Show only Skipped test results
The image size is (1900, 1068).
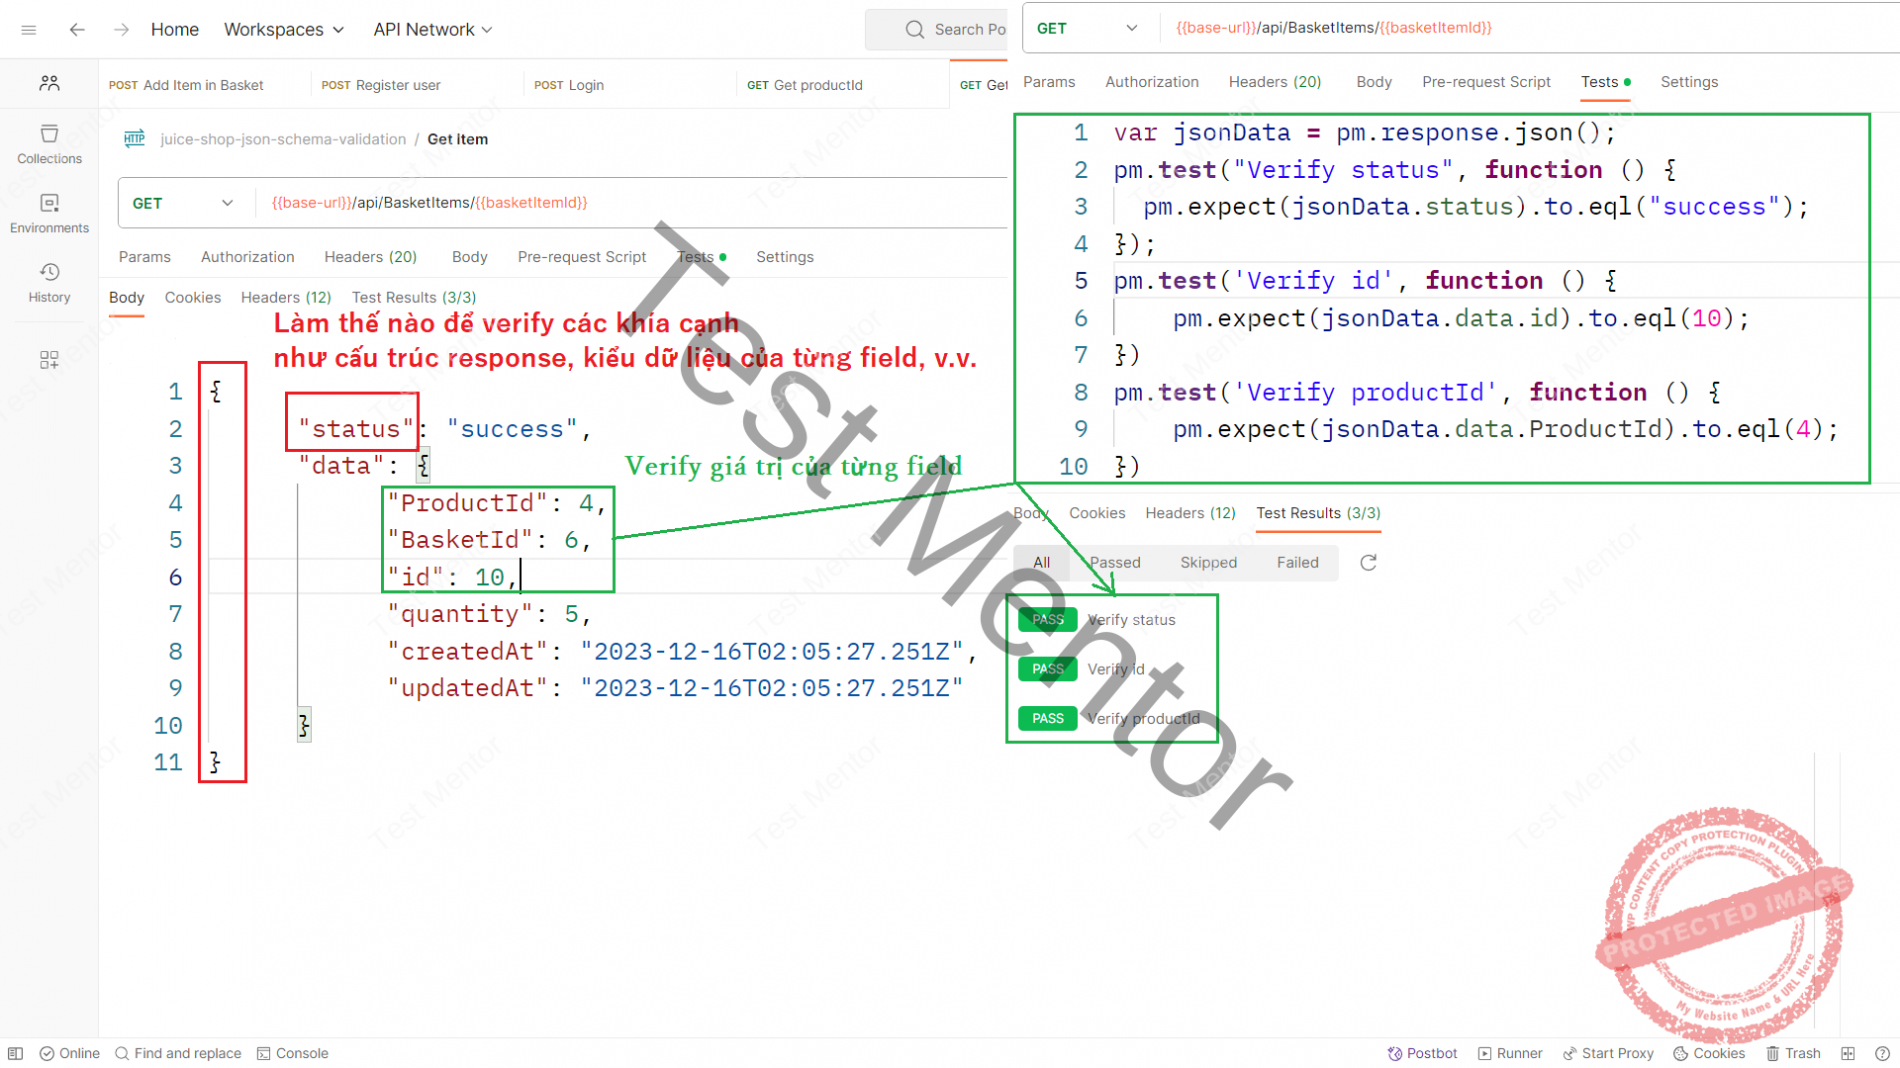click(x=1208, y=562)
